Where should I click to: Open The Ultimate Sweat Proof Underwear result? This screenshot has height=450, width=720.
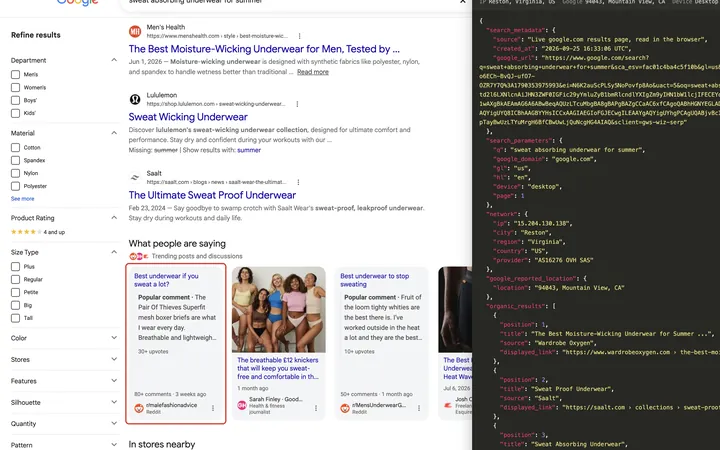212,195
